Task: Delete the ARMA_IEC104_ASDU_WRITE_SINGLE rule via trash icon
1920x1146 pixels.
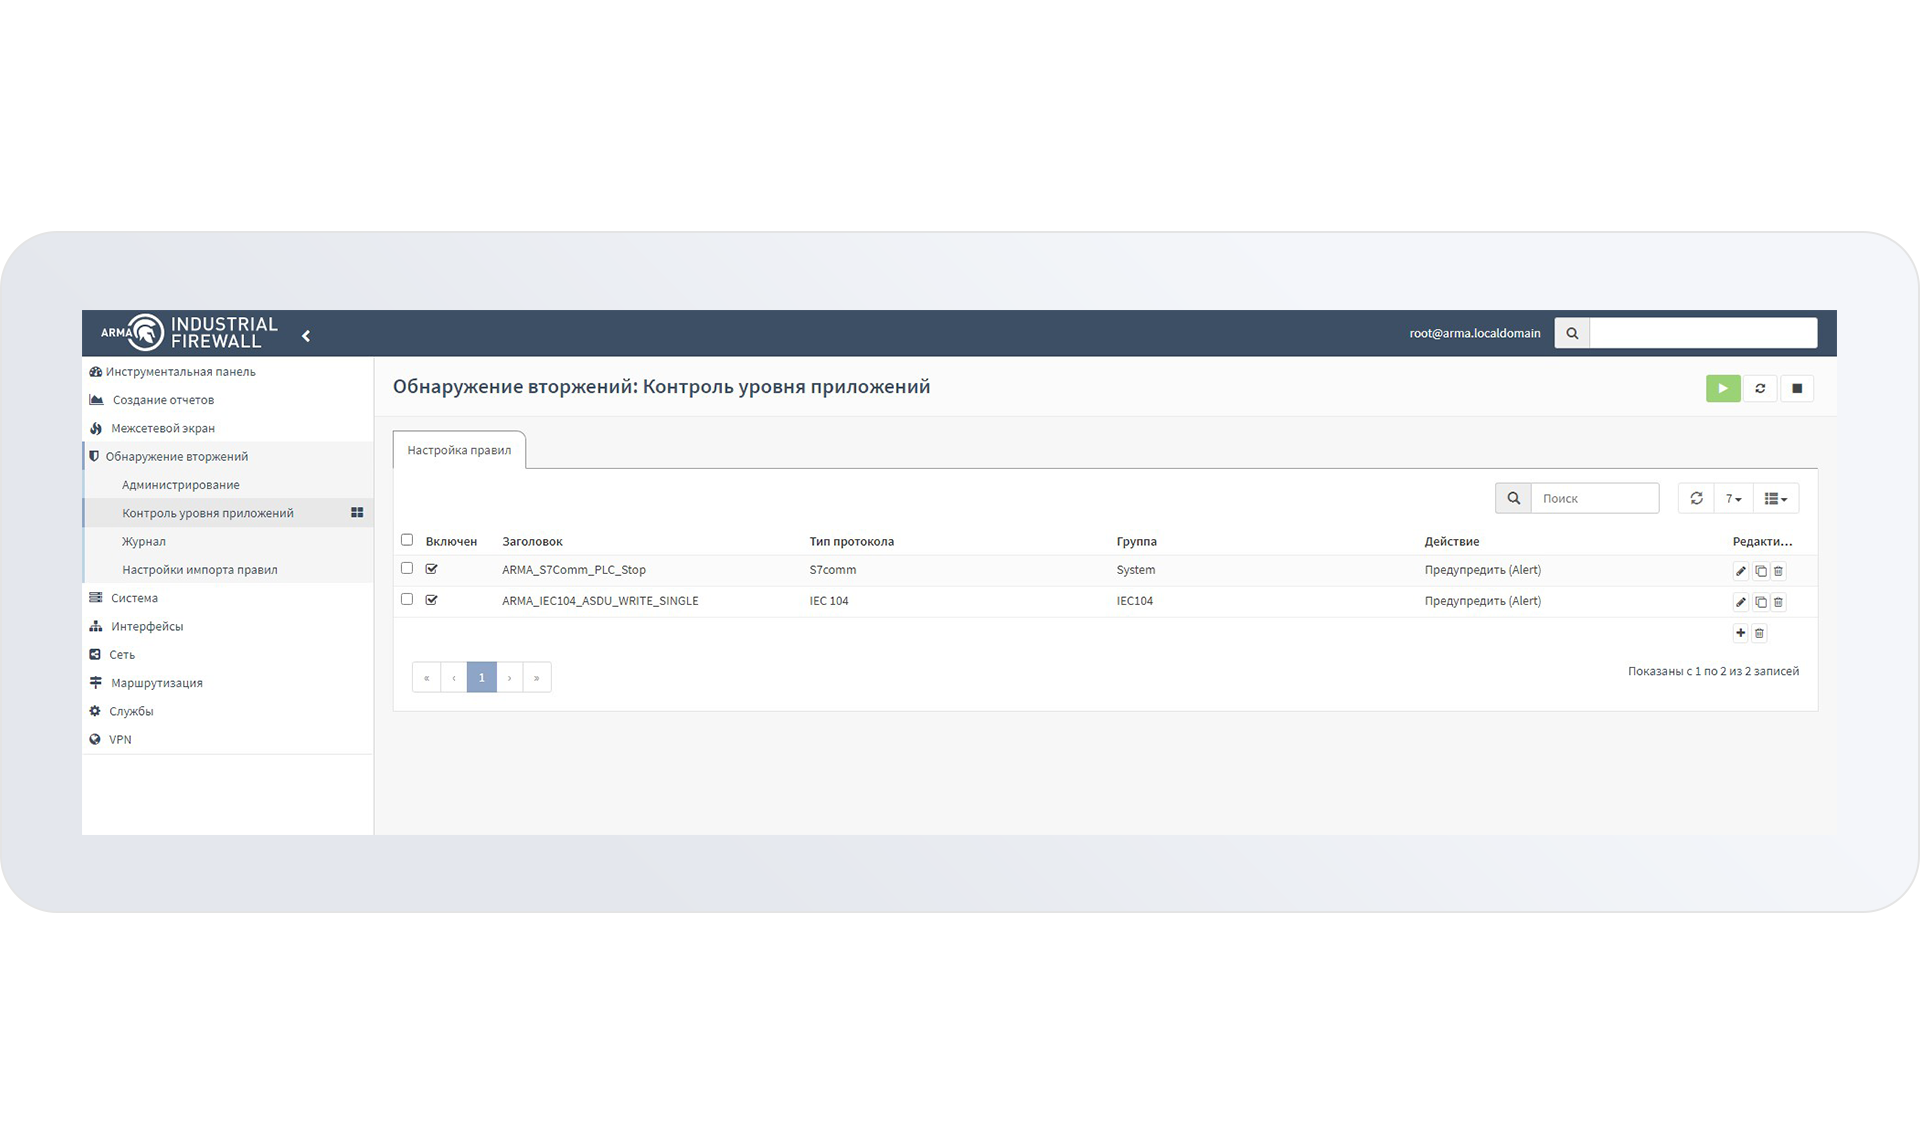Action: [x=1778, y=602]
